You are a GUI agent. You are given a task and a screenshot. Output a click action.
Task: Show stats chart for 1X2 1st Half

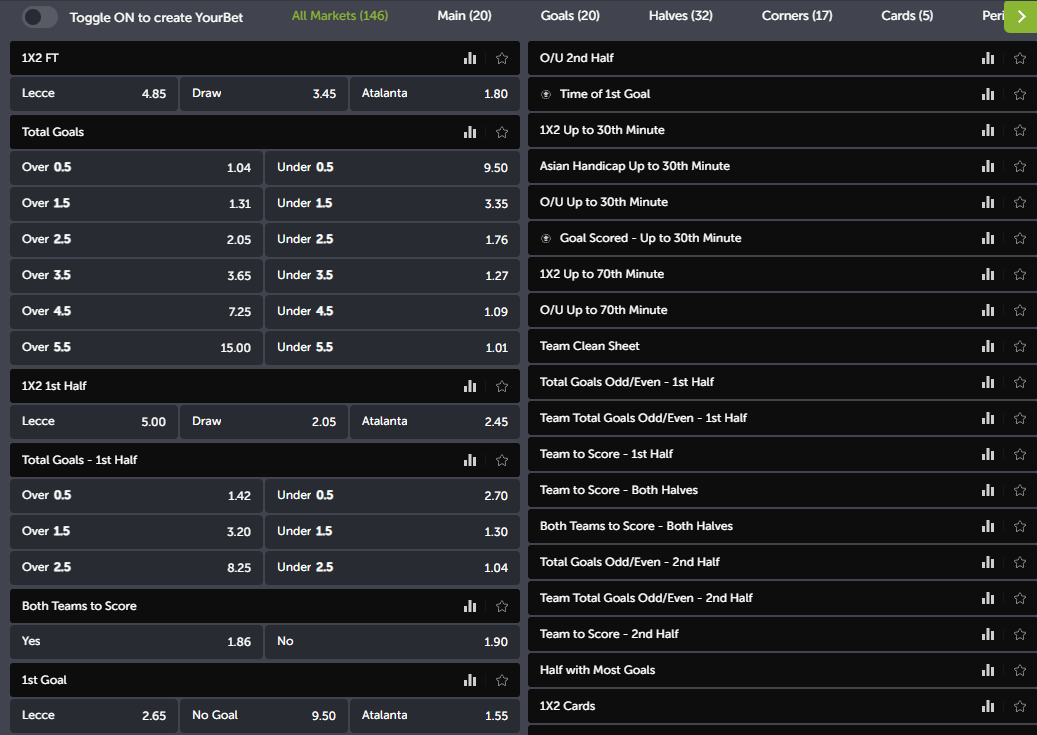(x=470, y=386)
